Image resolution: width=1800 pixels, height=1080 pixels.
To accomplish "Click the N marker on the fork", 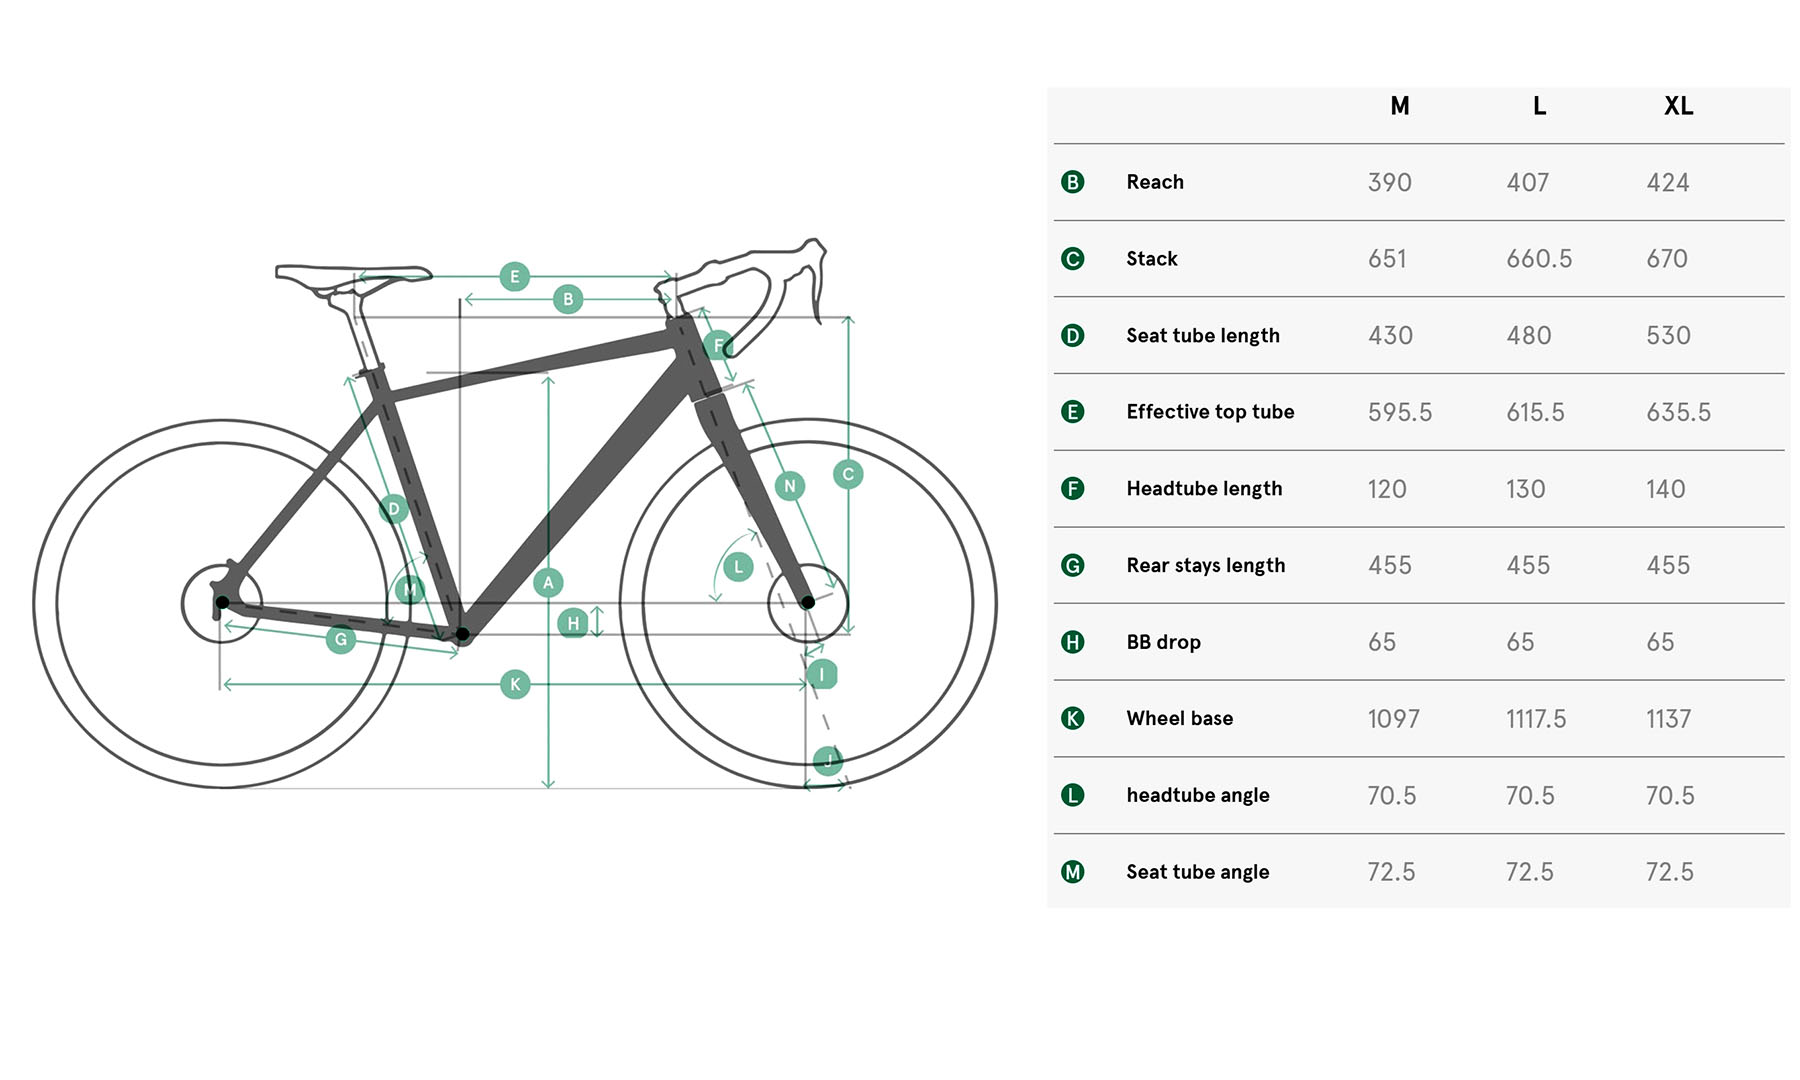I will [x=790, y=487].
